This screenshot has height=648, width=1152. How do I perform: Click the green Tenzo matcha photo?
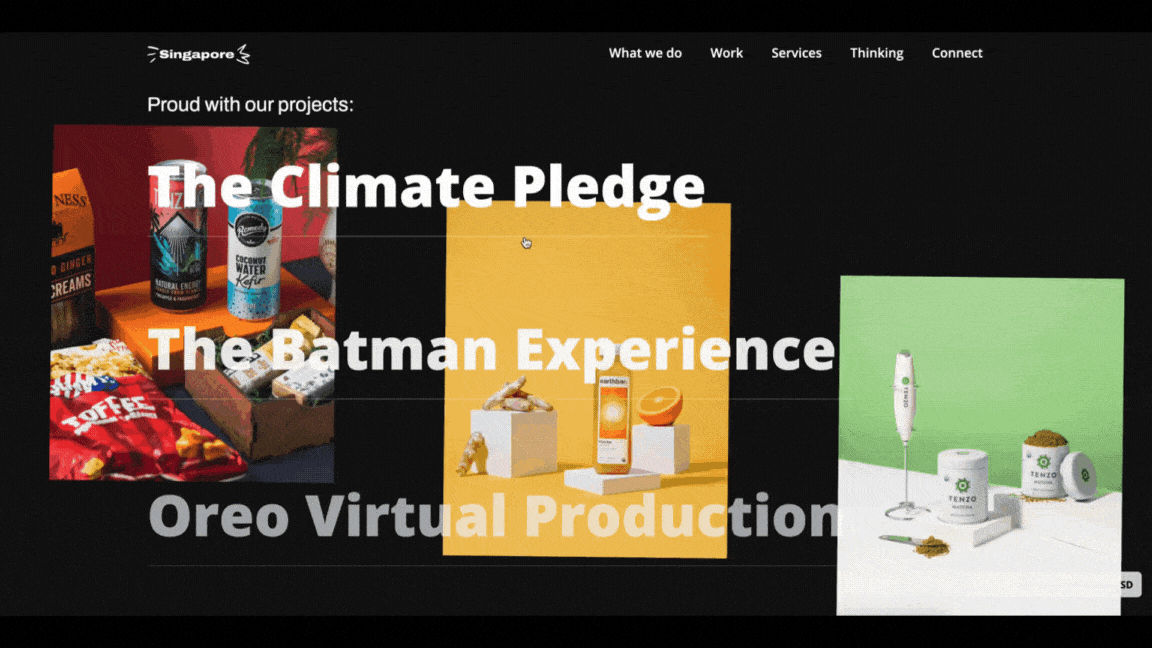point(980,446)
